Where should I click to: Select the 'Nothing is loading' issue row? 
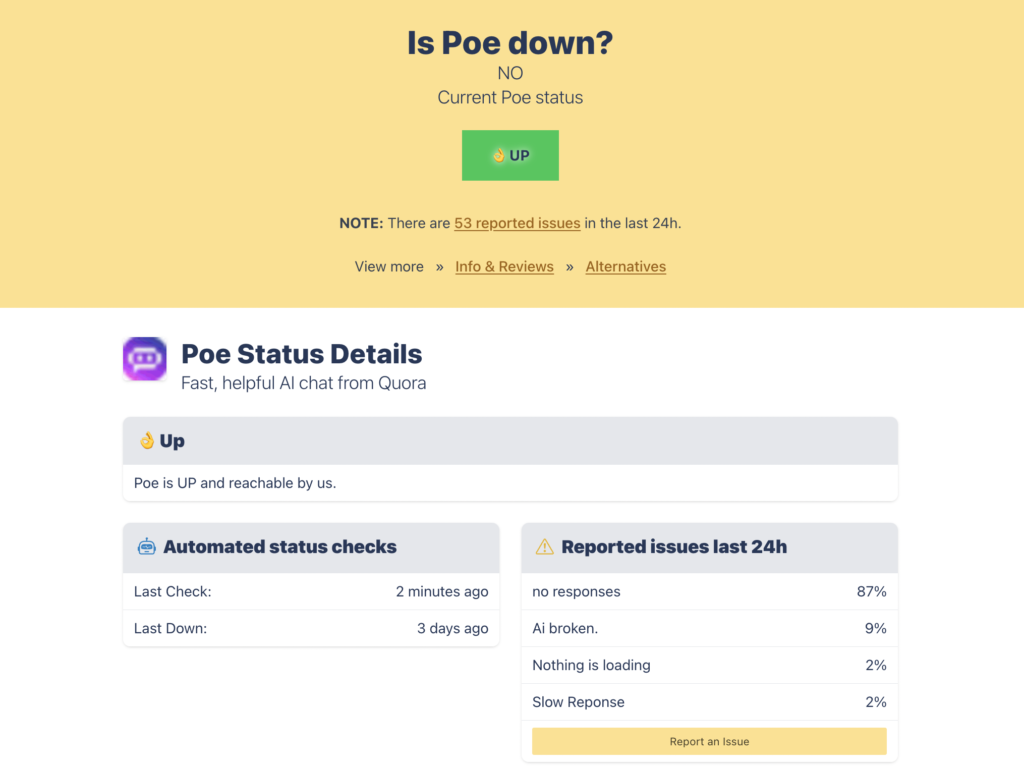(x=709, y=665)
